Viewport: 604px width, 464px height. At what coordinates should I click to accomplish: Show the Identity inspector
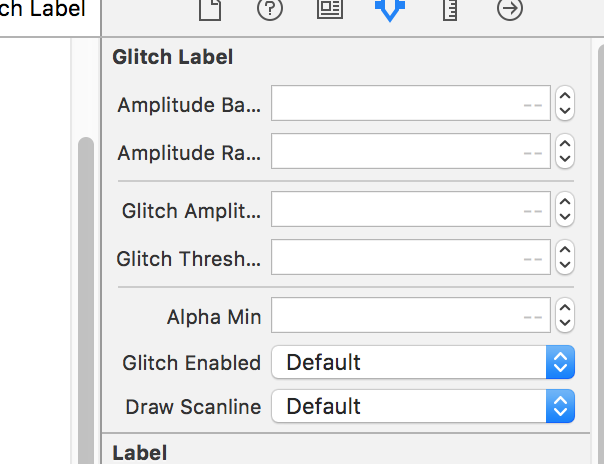pyautogui.click(x=330, y=8)
